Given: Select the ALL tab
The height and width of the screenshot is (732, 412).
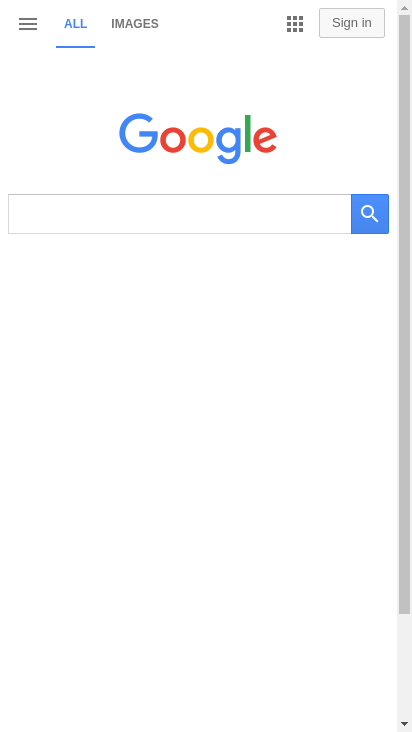Looking at the screenshot, I should click(75, 24).
